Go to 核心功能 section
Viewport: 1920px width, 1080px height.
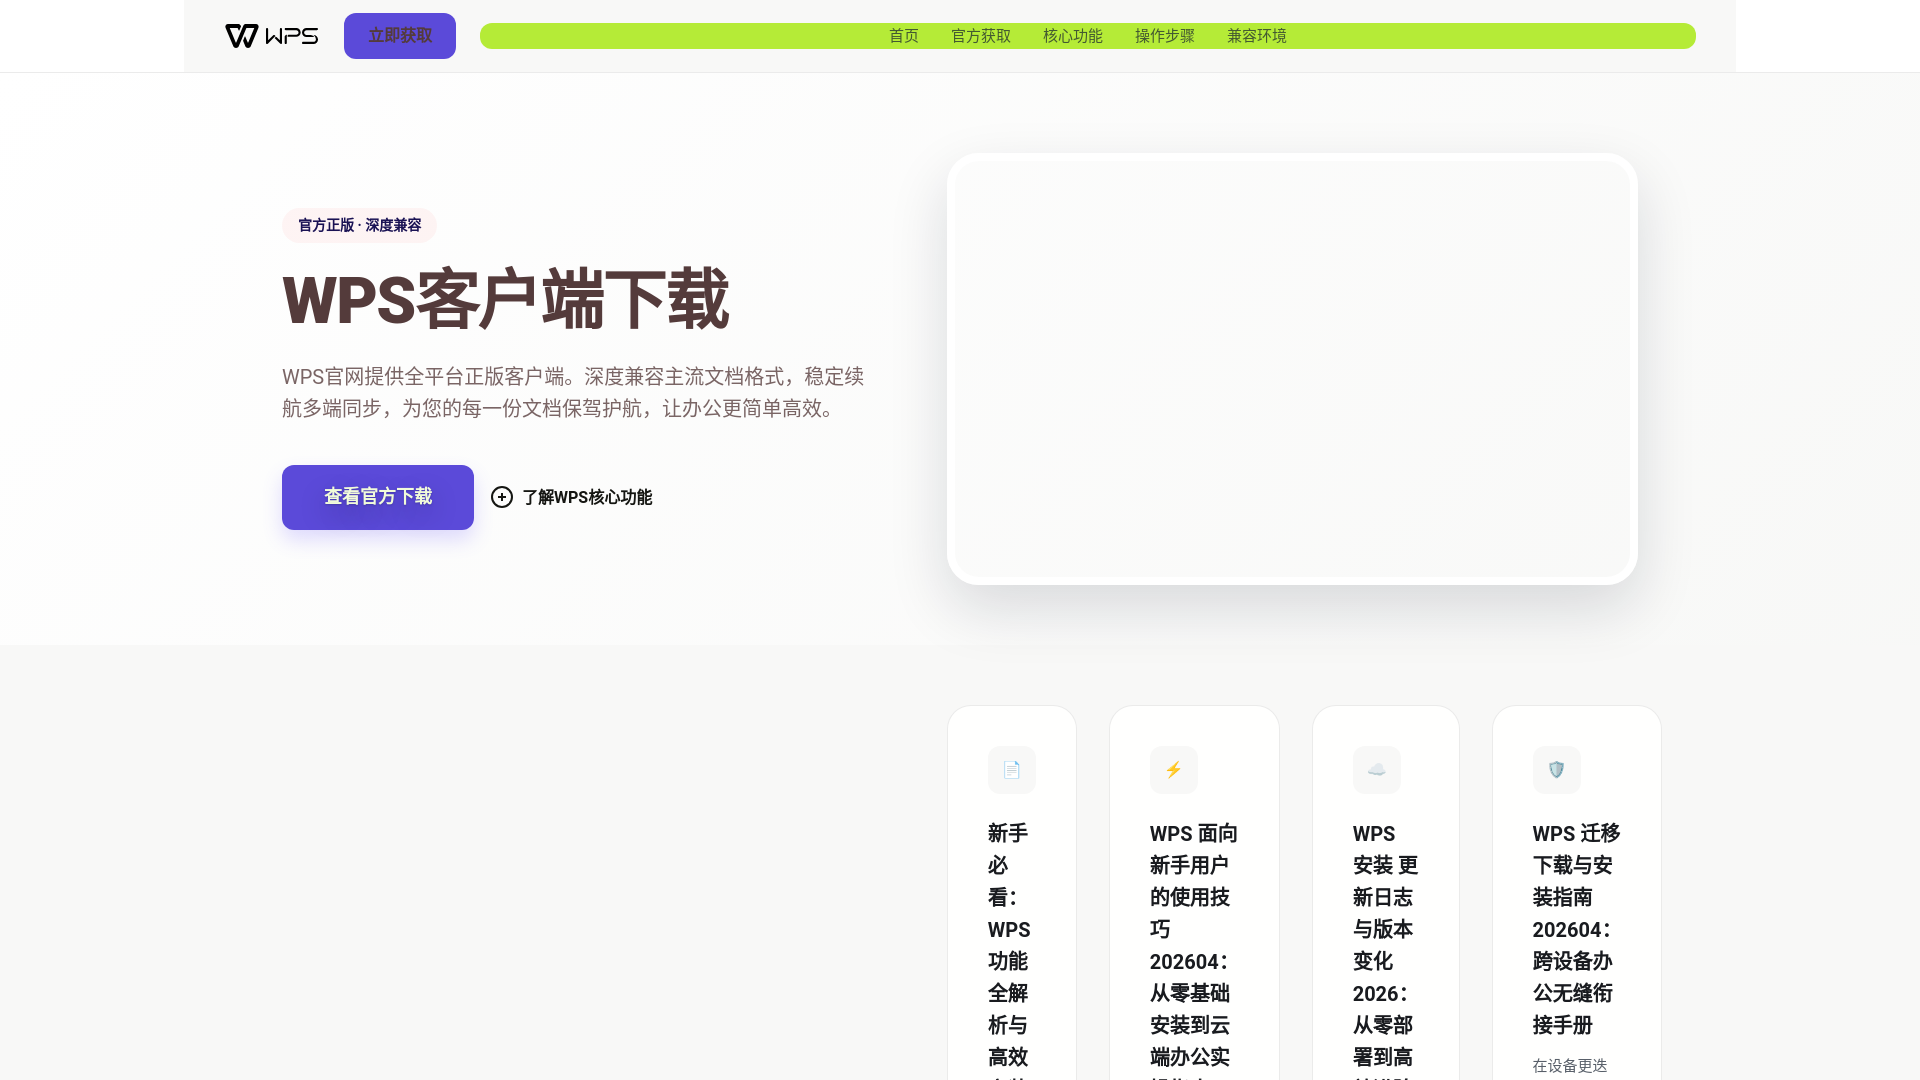(x=1073, y=36)
